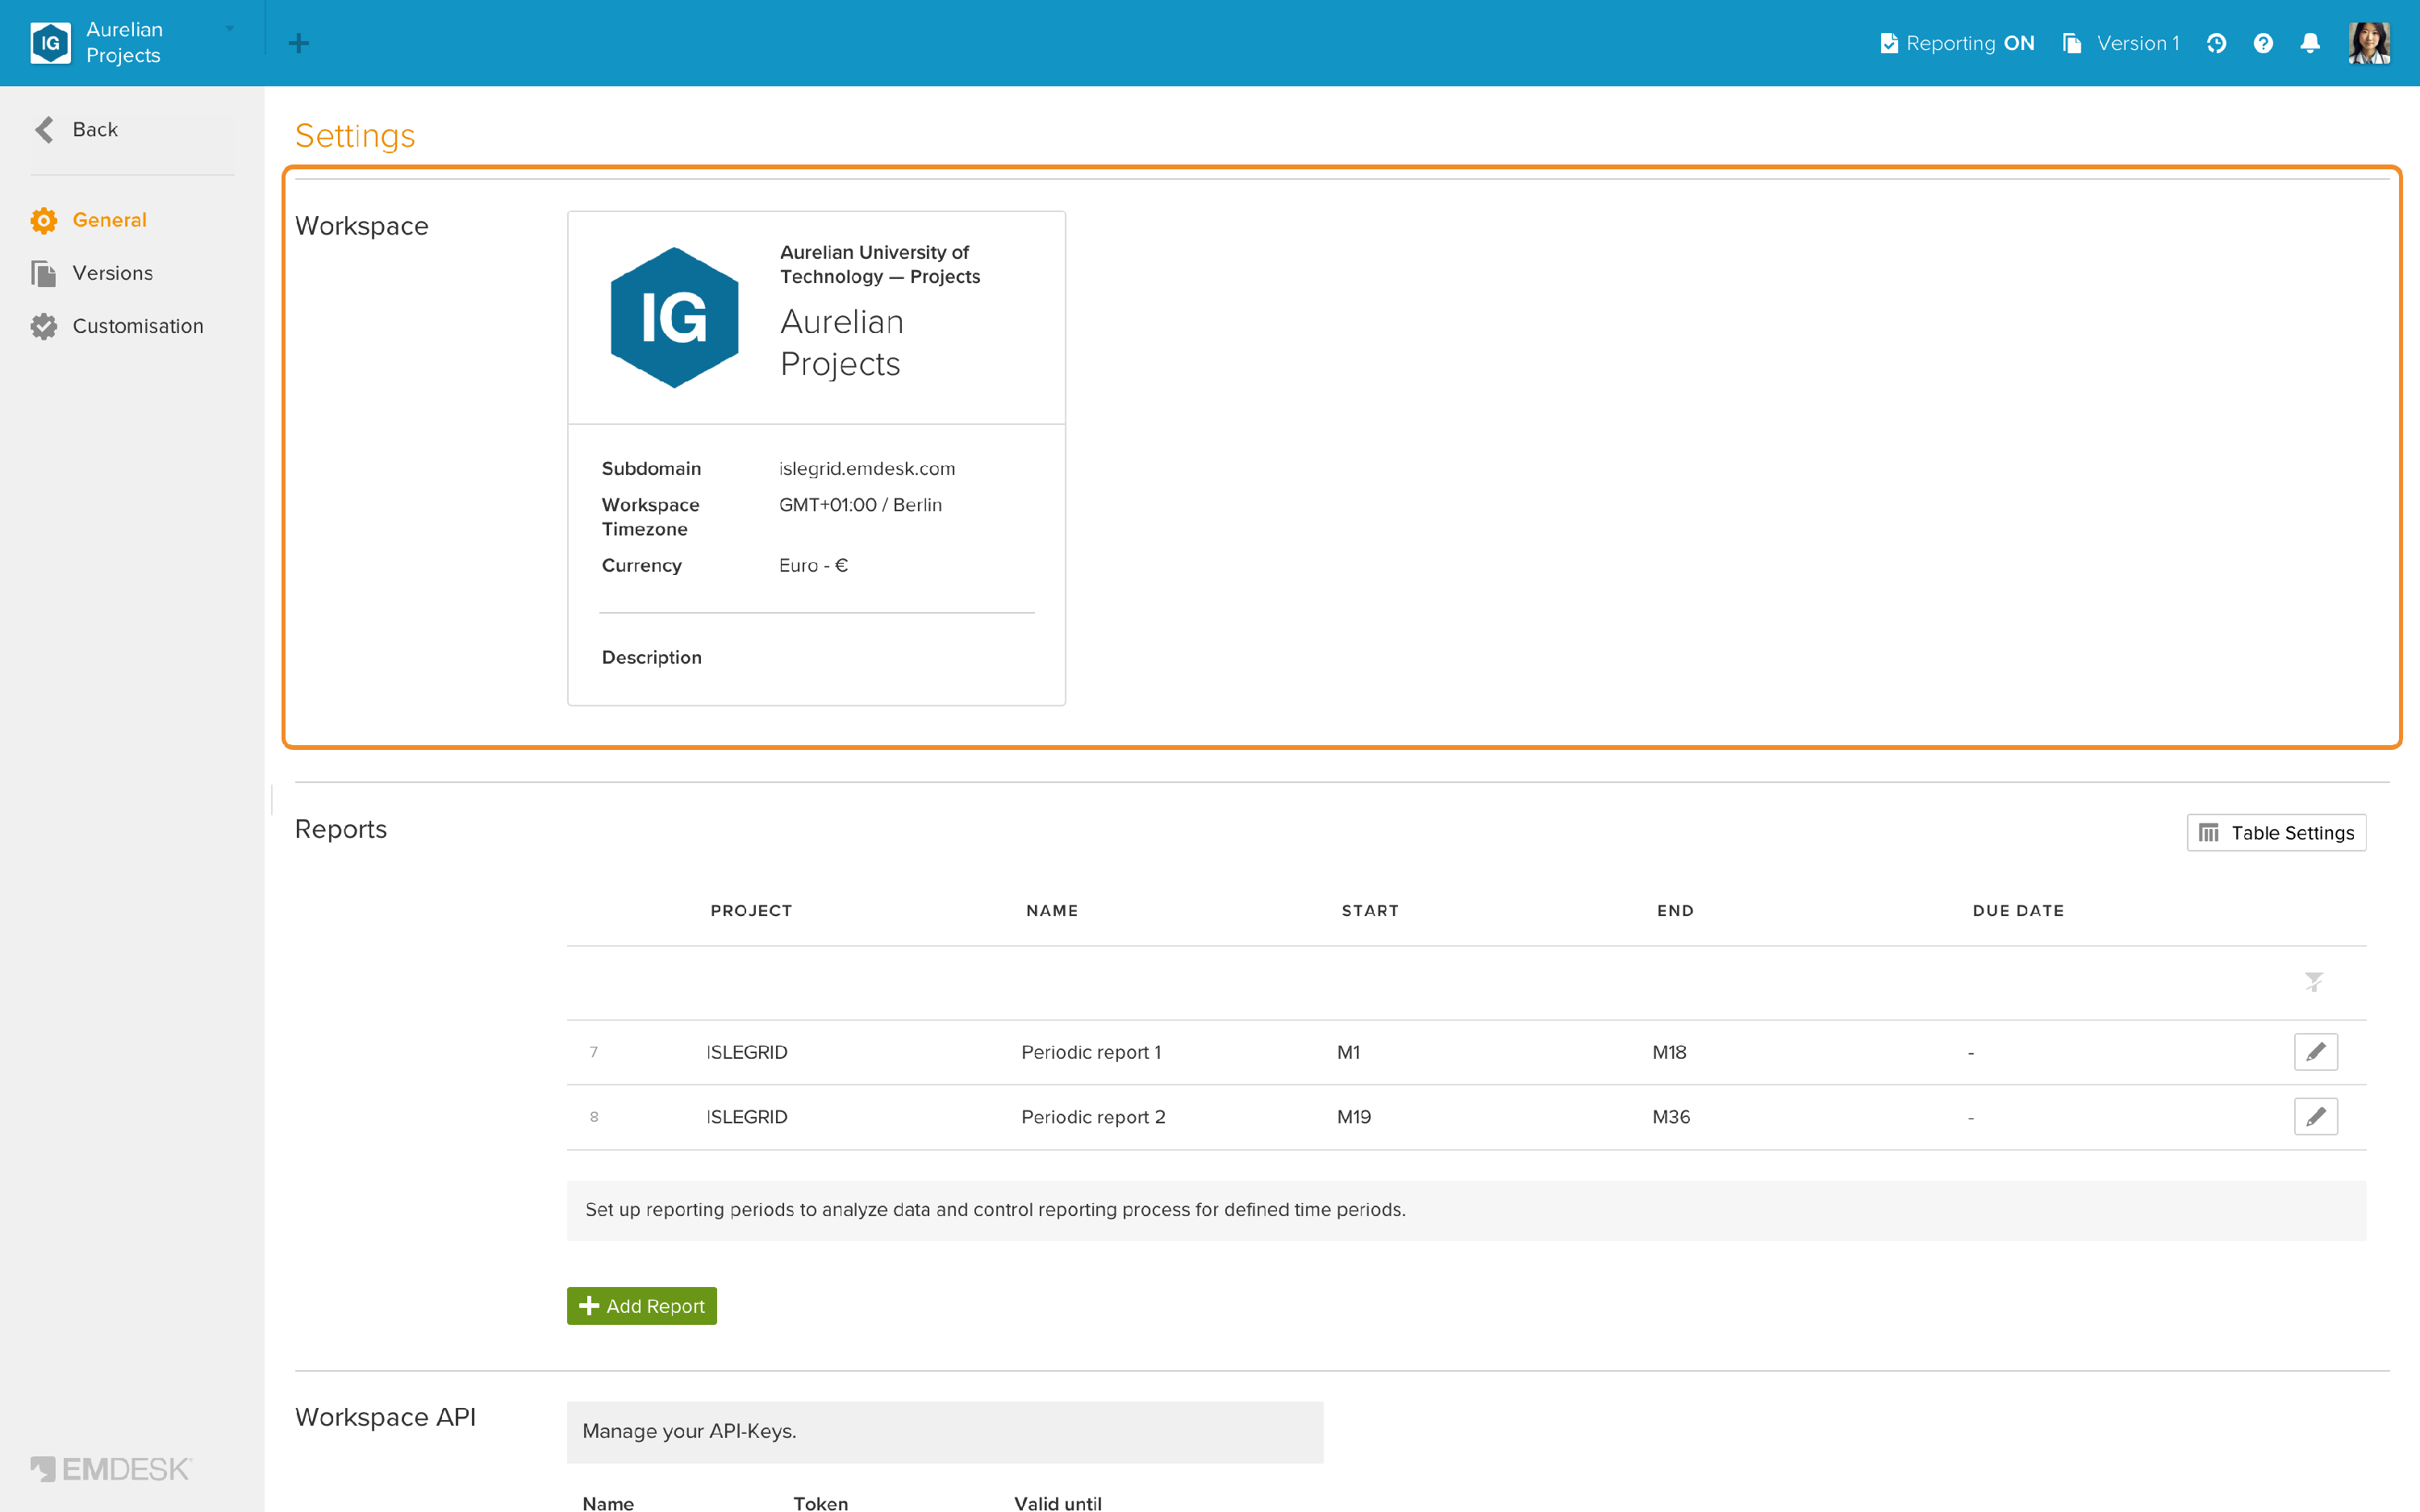The height and width of the screenshot is (1512, 2420).
Task: Sort by the START column header
Action: [x=1370, y=911]
